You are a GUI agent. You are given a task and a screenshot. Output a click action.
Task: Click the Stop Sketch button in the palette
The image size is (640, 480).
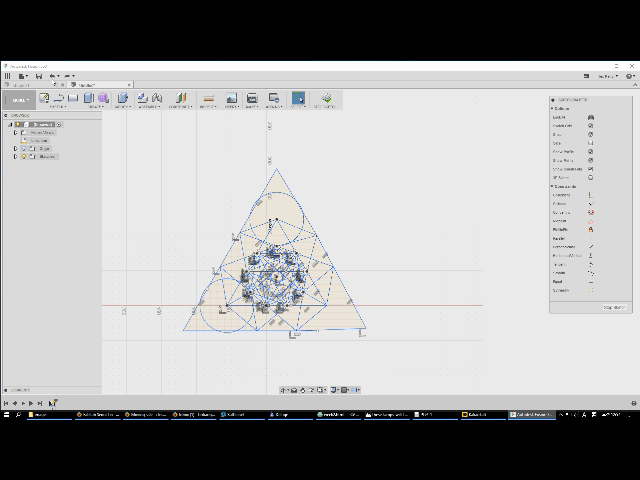(x=614, y=307)
